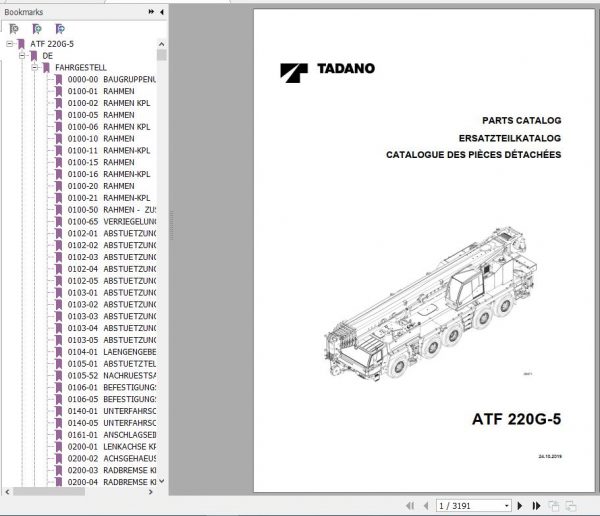This screenshot has height=516, width=600.
Task: Click the bookmark icon beside 0103-05 ABSTUETZUNG
Action: point(59,340)
